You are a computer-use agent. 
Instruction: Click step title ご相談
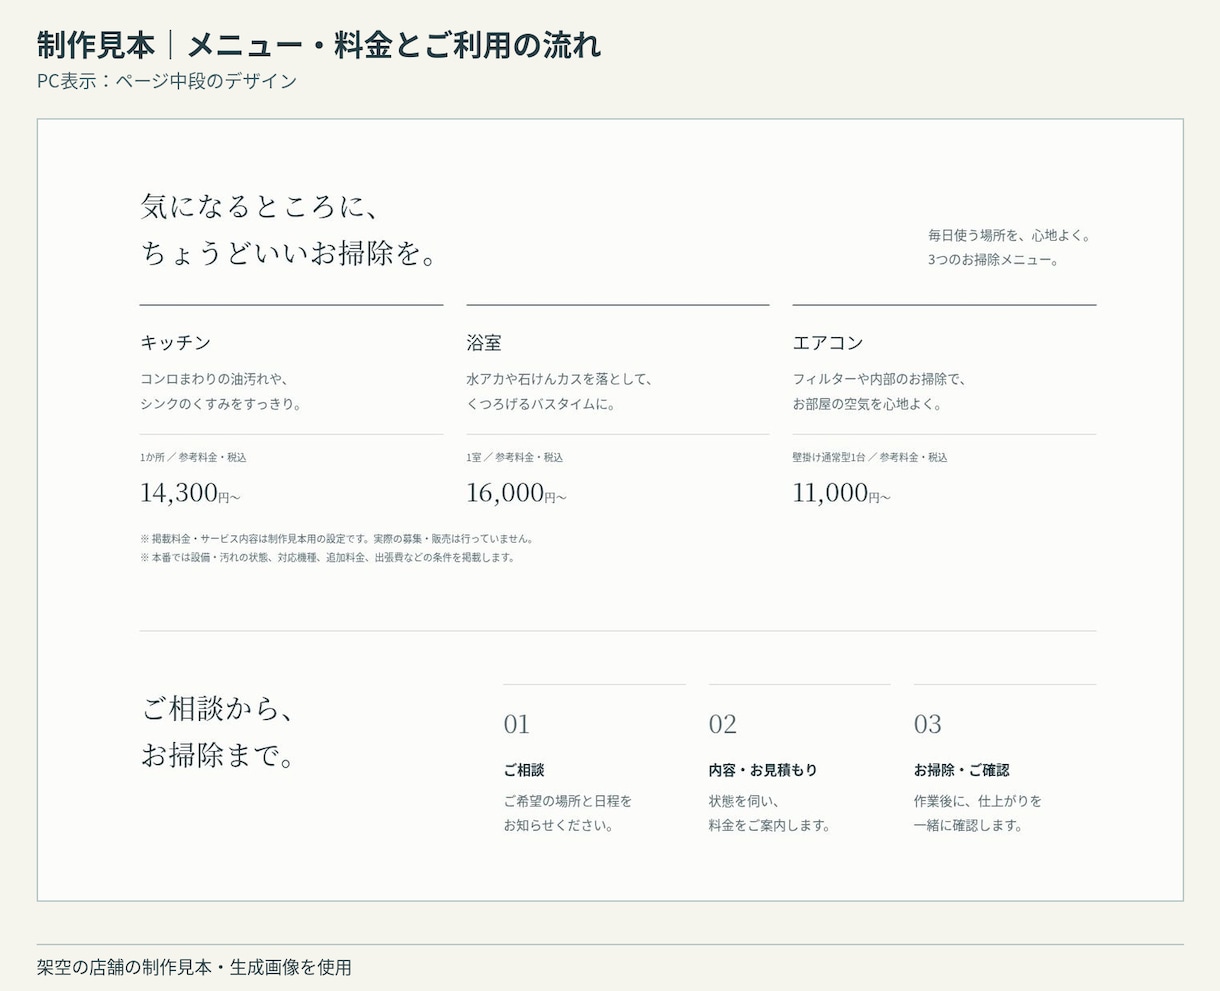click(x=524, y=770)
